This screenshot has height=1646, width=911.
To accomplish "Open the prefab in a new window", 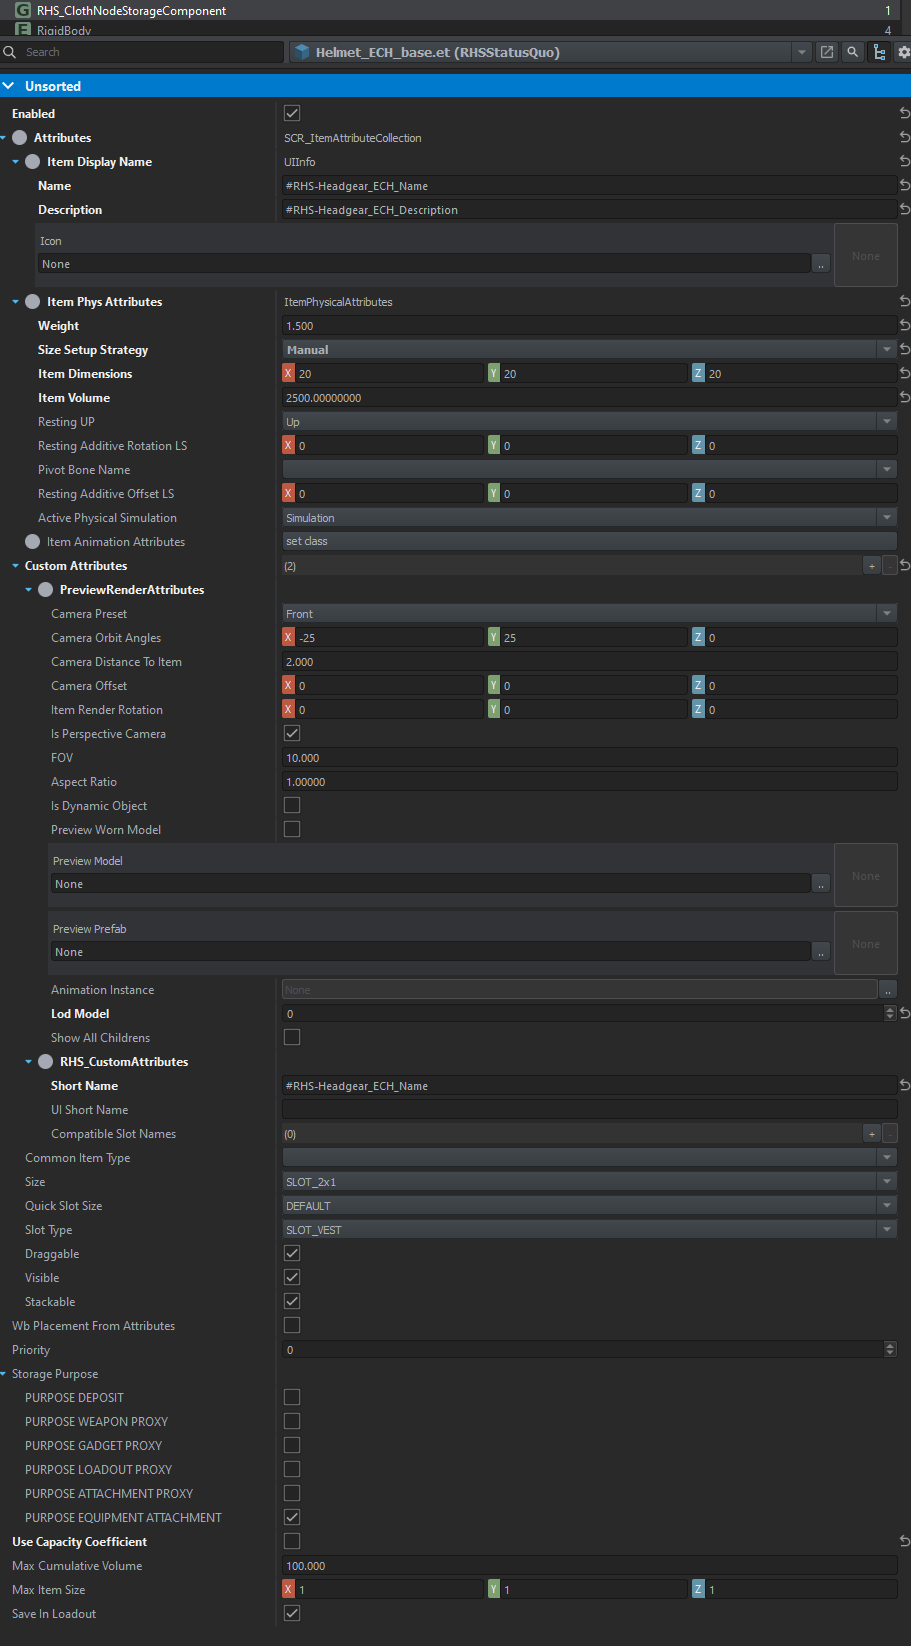I will [x=827, y=52].
